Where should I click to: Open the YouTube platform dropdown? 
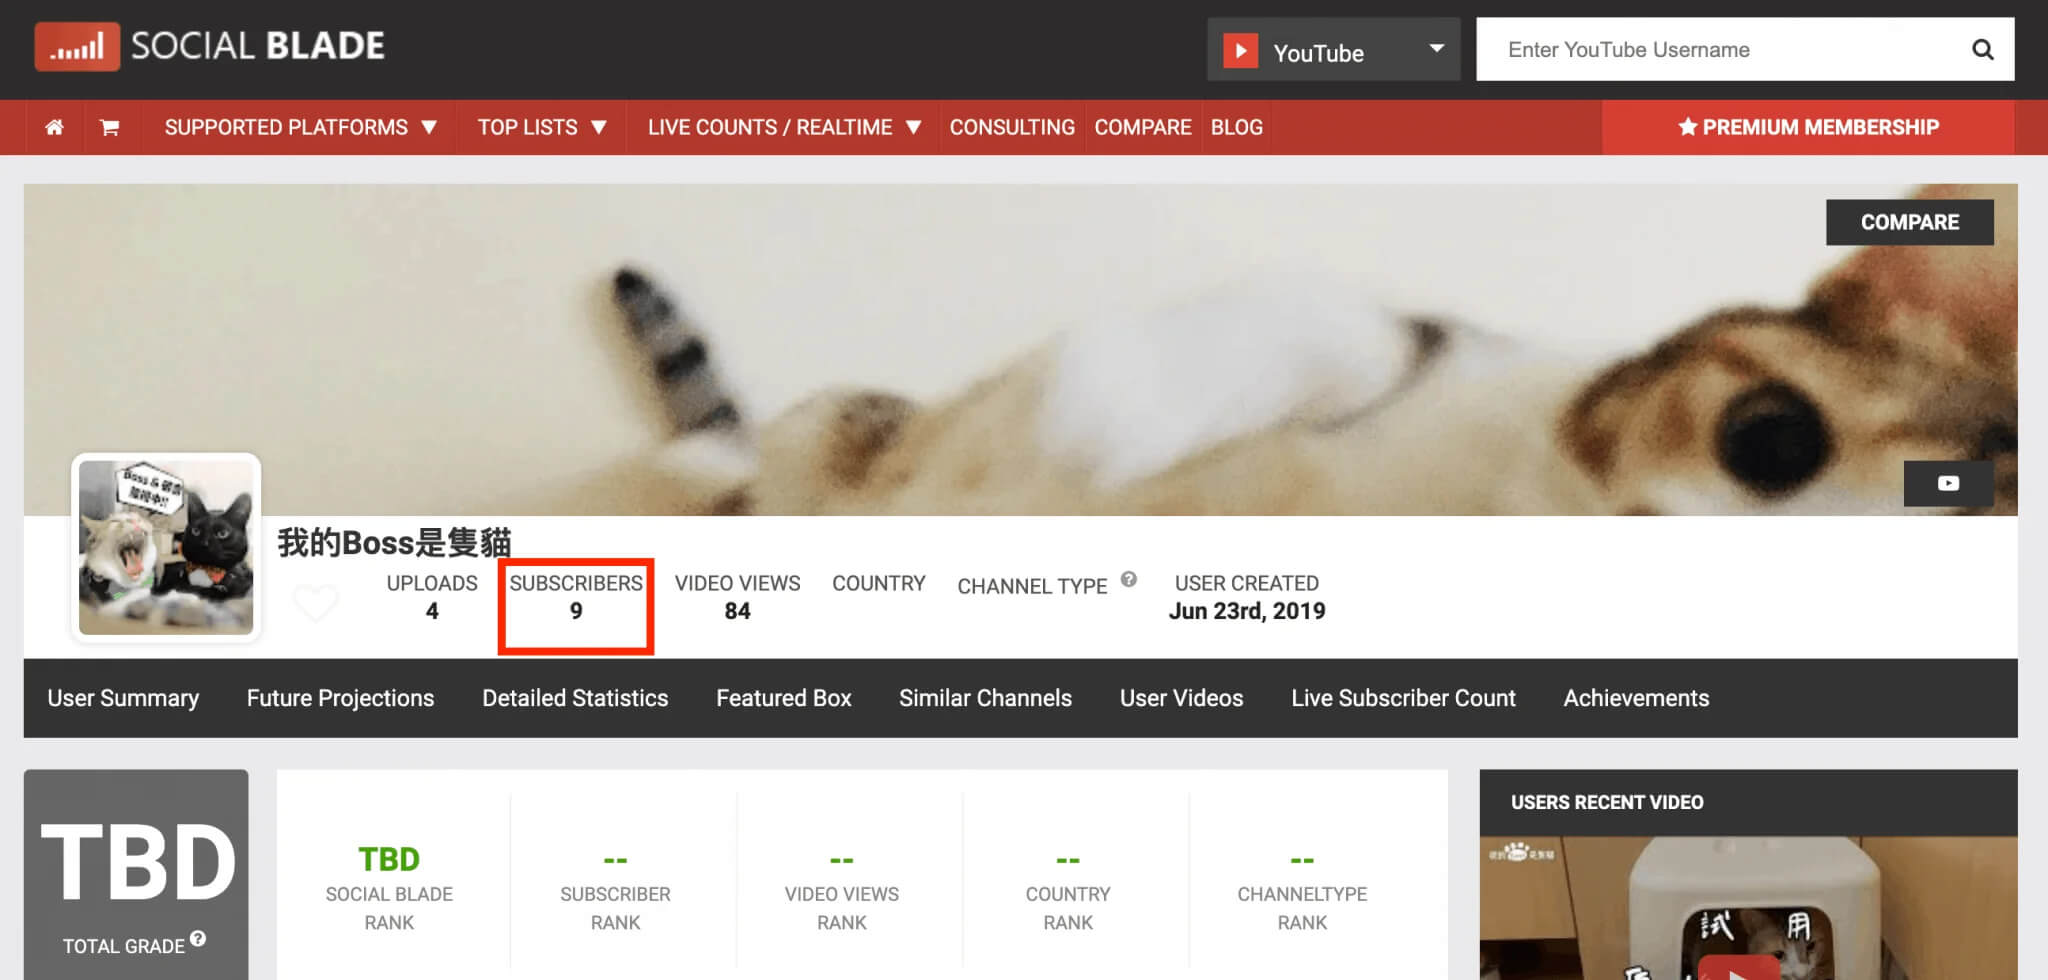(x=1333, y=50)
